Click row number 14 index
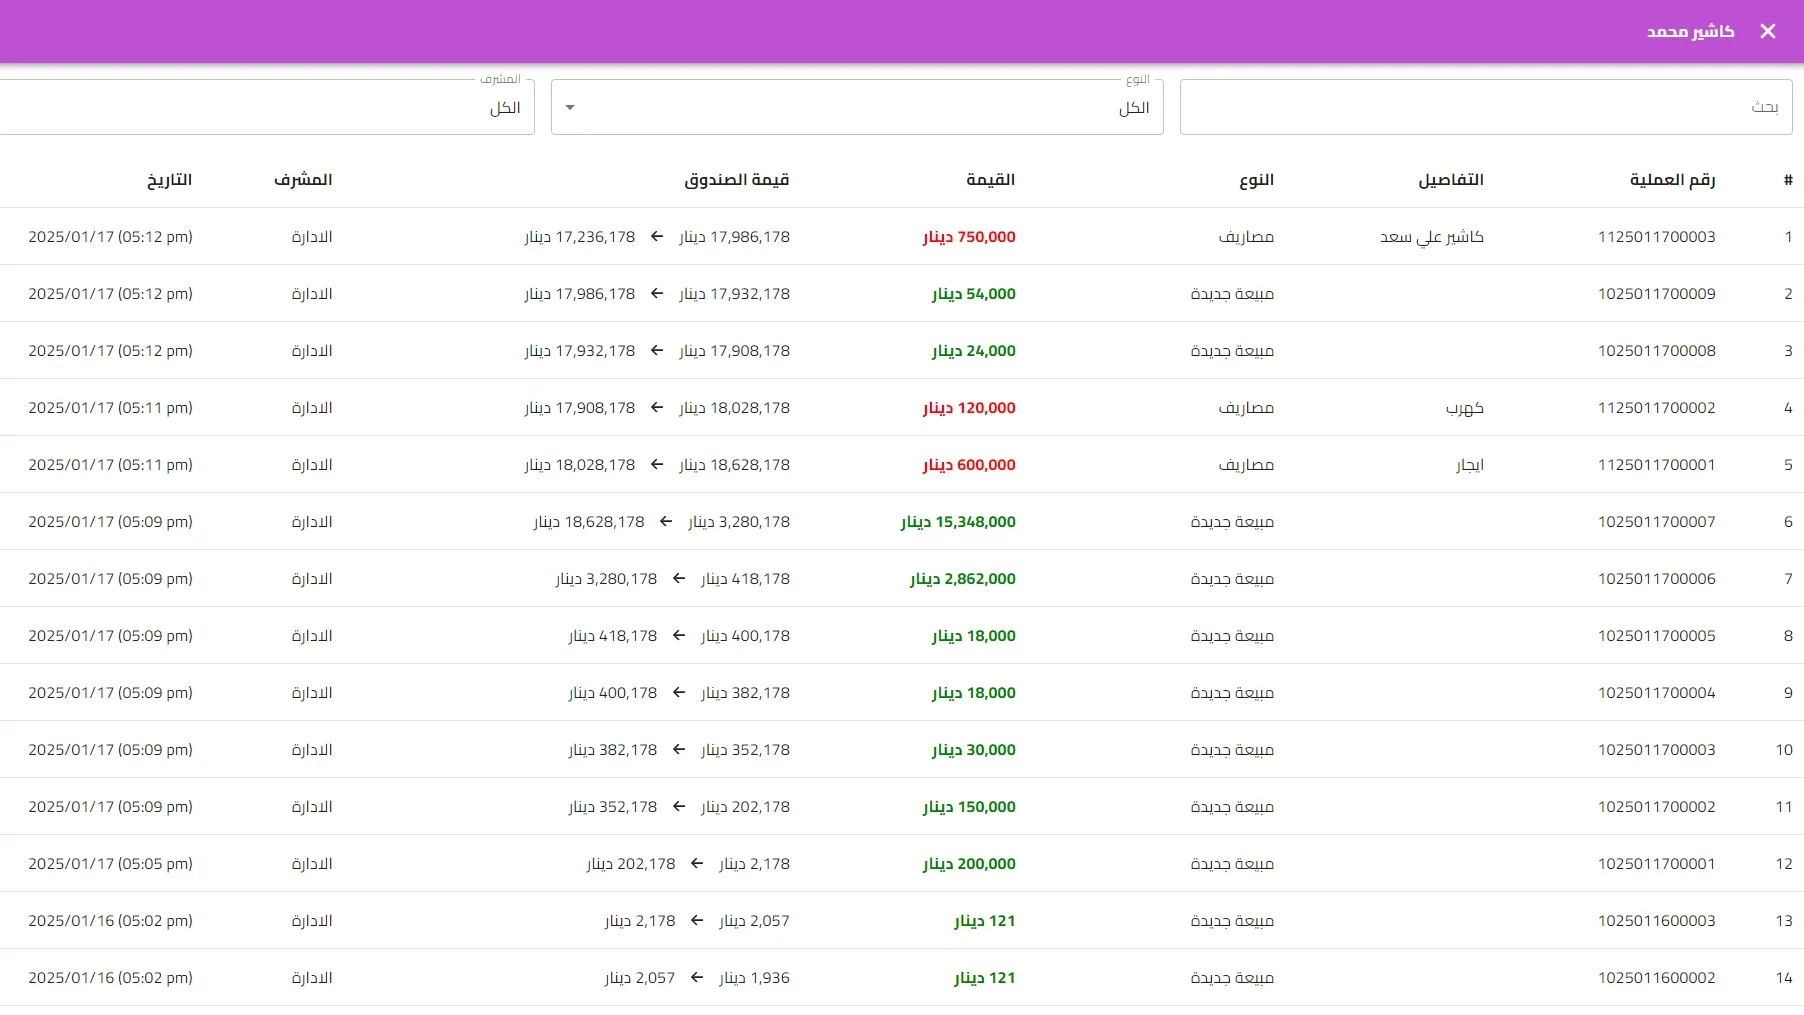This screenshot has width=1804, height=1015. point(1784,978)
